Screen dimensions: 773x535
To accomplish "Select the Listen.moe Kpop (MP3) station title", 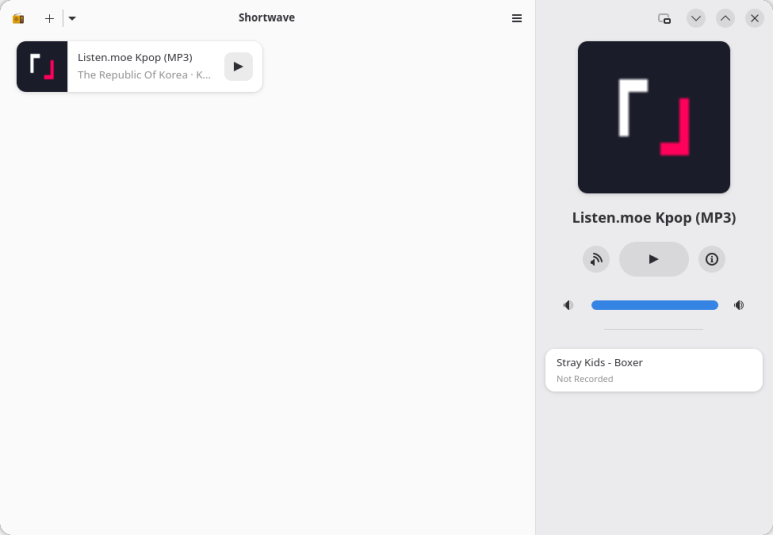I will (x=135, y=57).
